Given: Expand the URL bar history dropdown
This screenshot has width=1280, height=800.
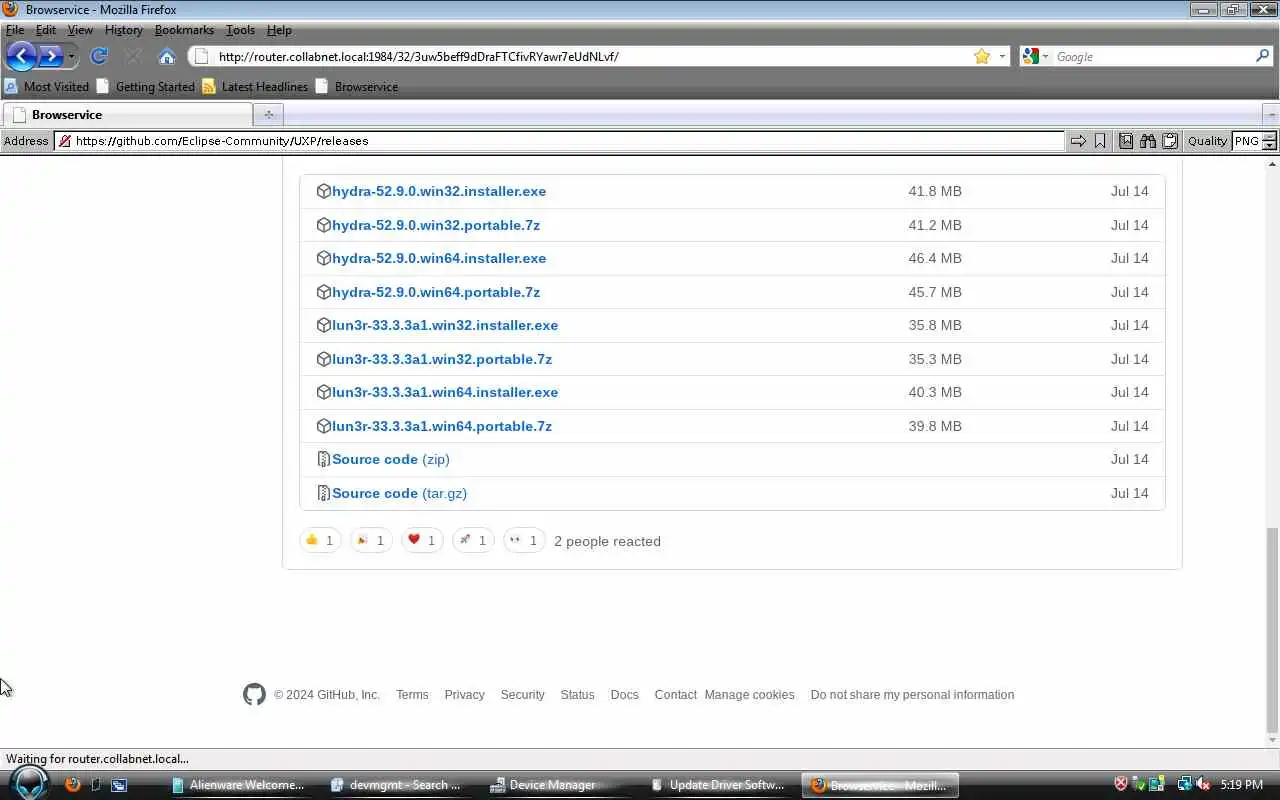Looking at the screenshot, I should click(x=1002, y=56).
